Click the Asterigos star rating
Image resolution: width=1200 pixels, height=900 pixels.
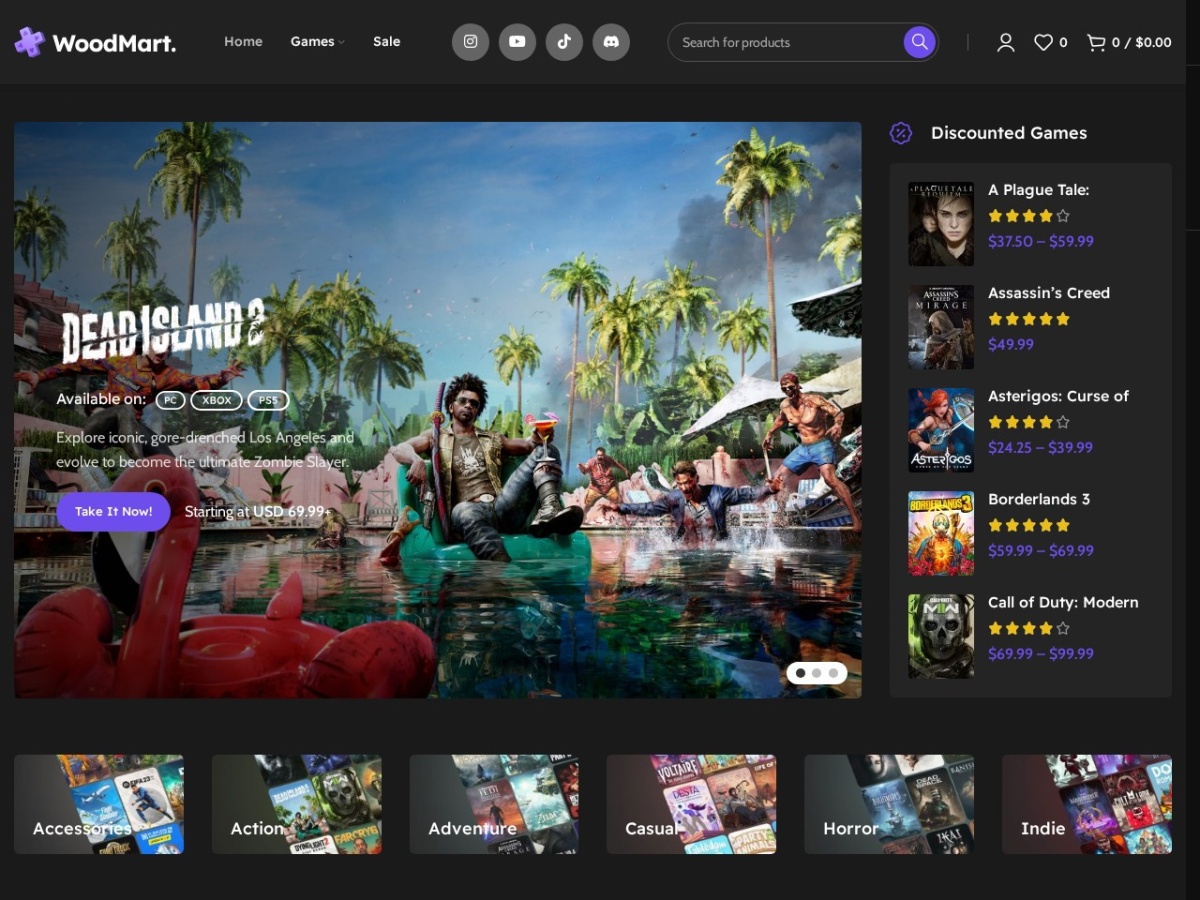[1029, 422]
